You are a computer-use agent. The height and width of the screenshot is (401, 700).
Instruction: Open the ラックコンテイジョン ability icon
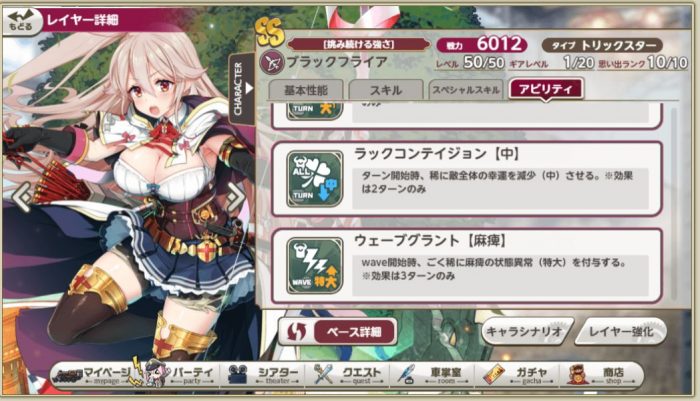click(x=315, y=179)
